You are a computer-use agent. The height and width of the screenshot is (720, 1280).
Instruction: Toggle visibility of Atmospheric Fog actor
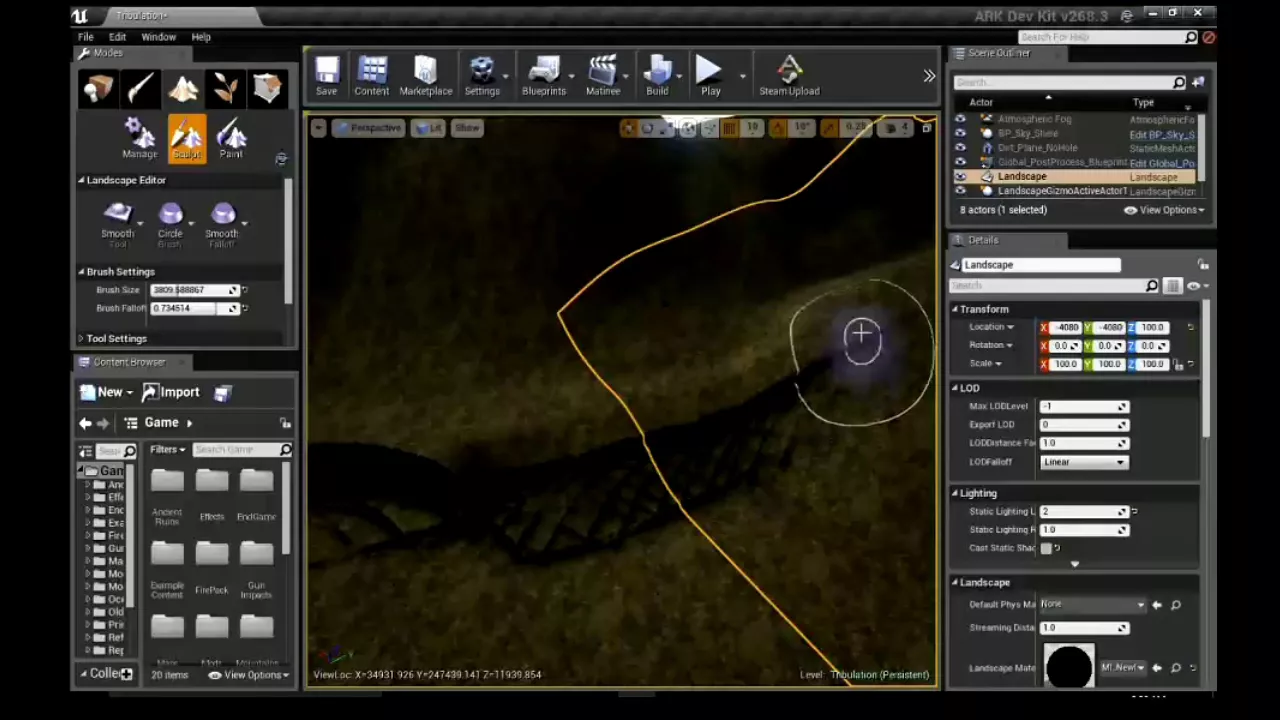click(x=961, y=119)
